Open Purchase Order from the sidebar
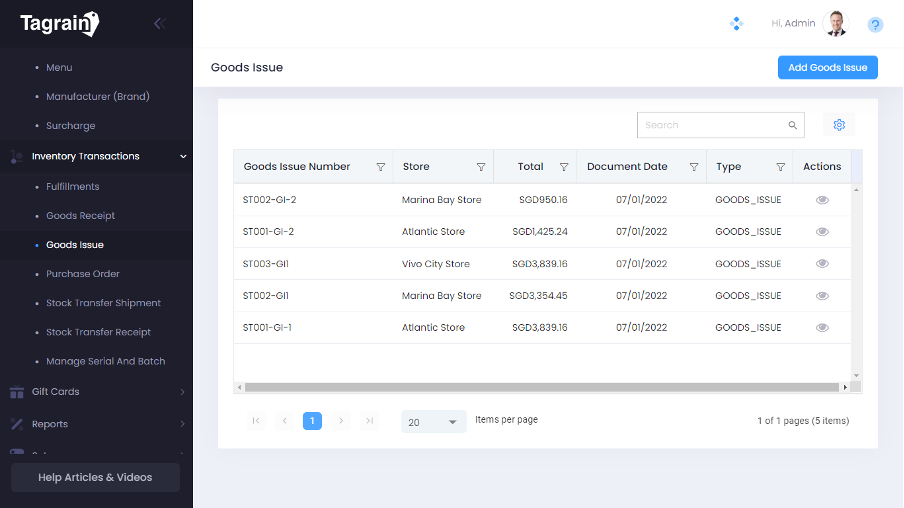 [x=83, y=274]
